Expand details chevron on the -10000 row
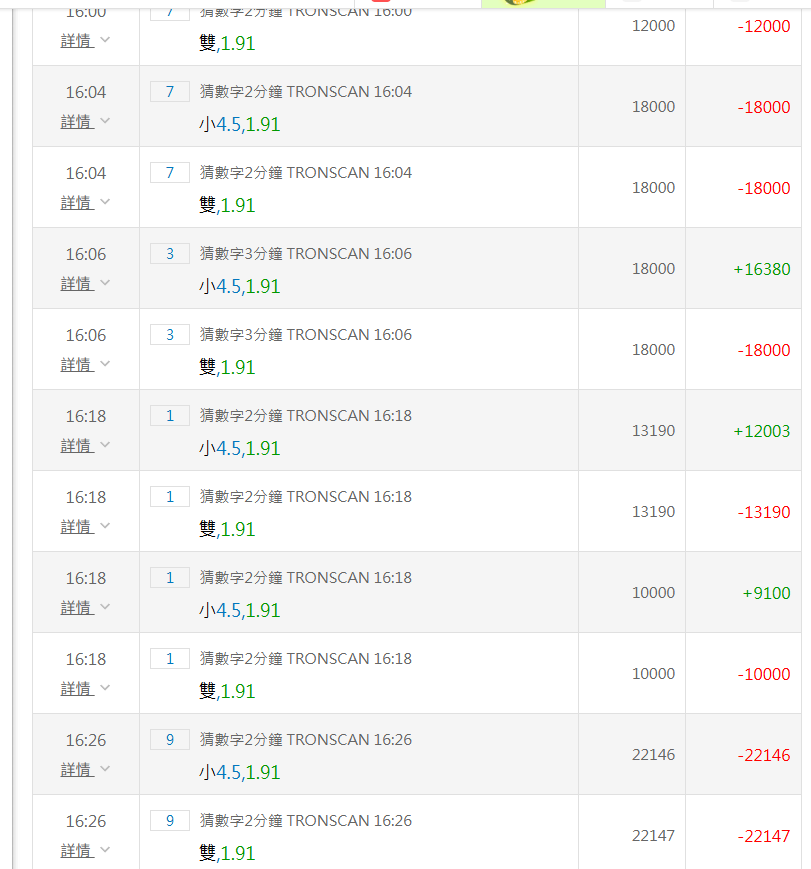811x869 pixels. click(x=105, y=688)
